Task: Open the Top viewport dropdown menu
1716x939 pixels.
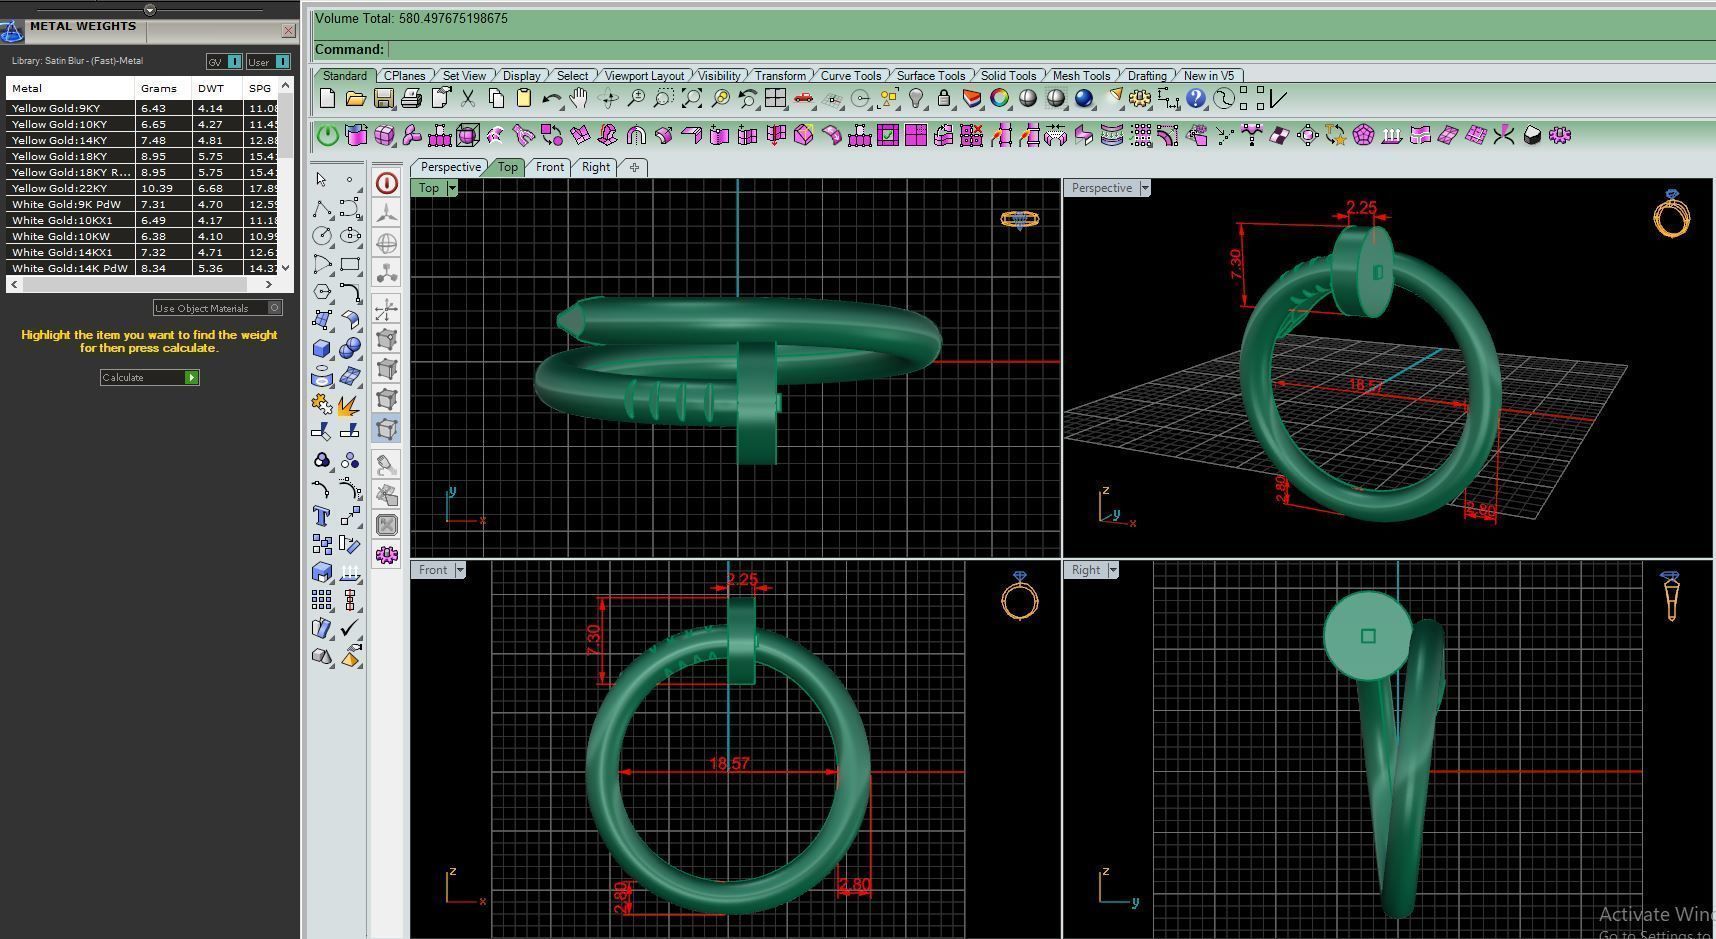Action: 452,188
